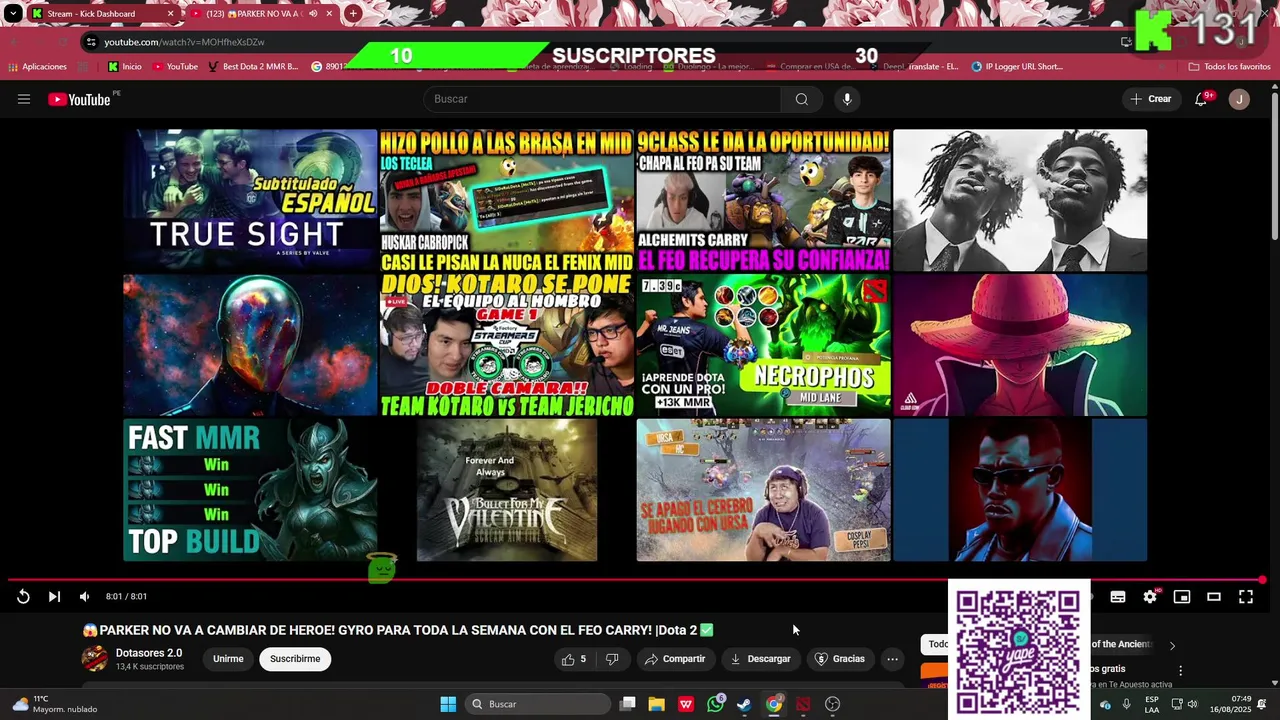Open Best Dota 2 MMR bookmark
The image size is (1280, 720).
tap(253, 67)
